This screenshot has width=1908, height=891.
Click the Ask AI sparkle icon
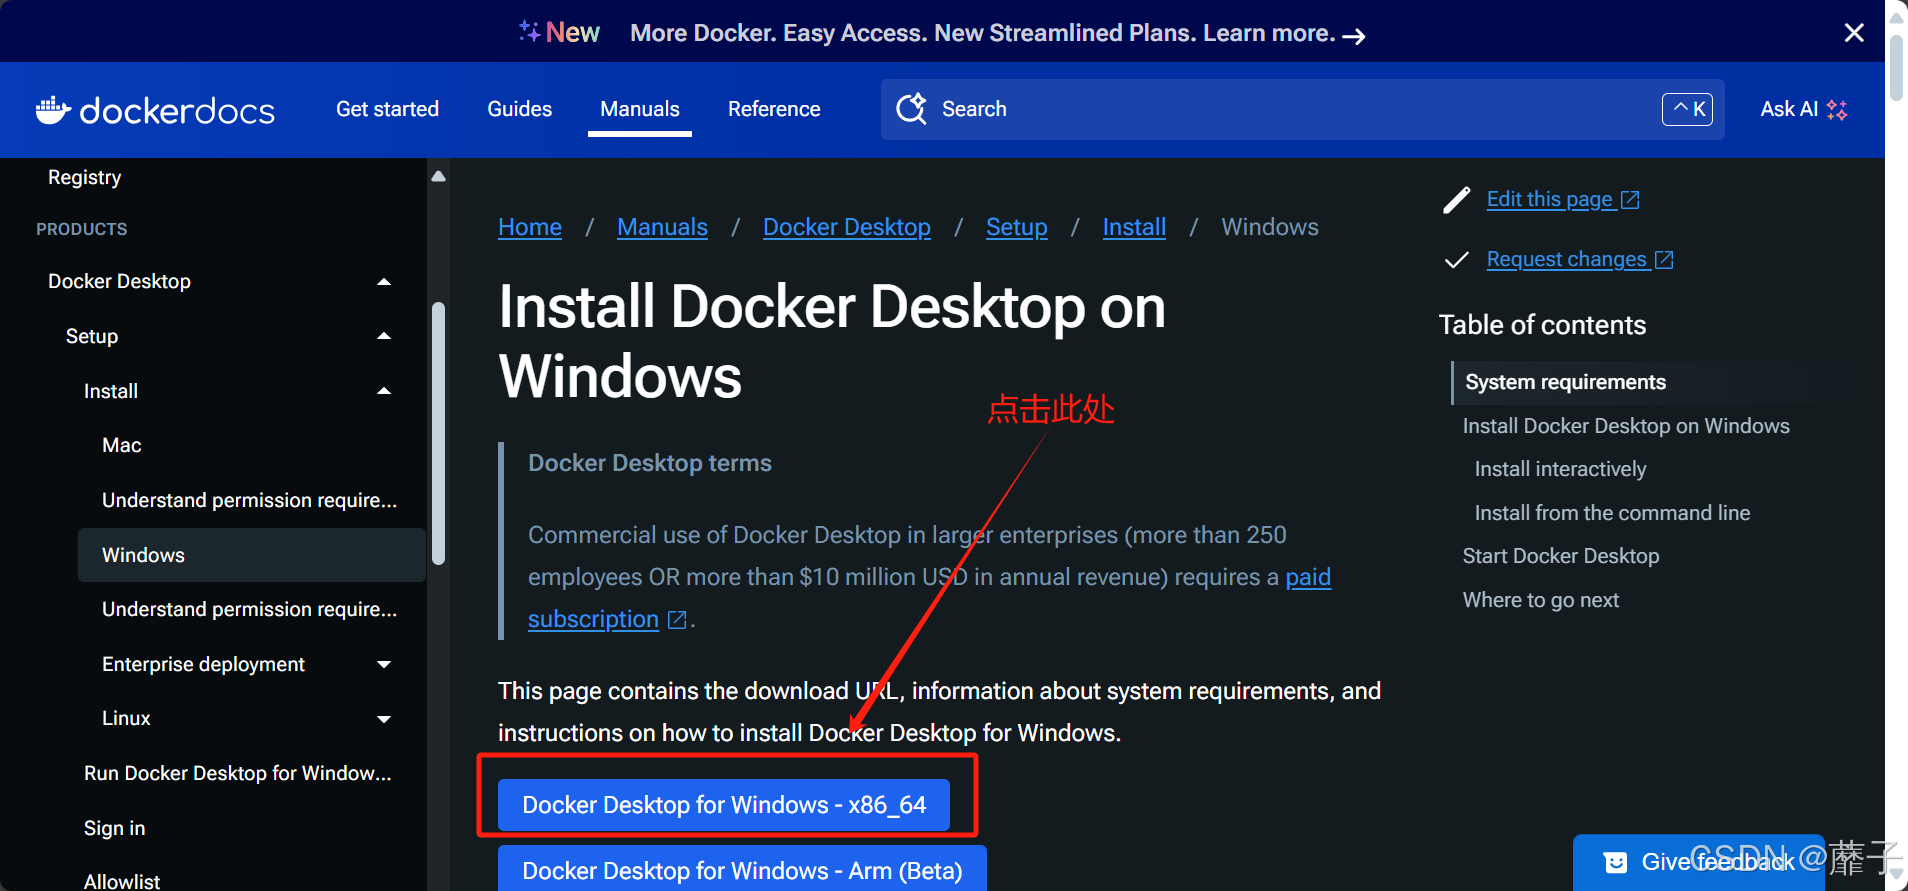[x=1837, y=110]
